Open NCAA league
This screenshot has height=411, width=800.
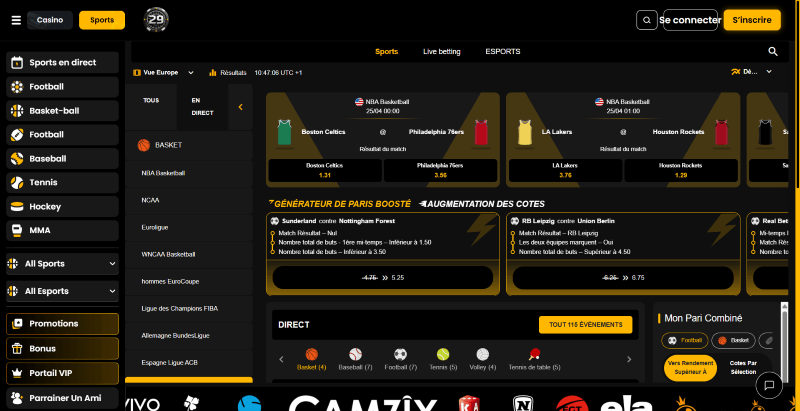189,200
